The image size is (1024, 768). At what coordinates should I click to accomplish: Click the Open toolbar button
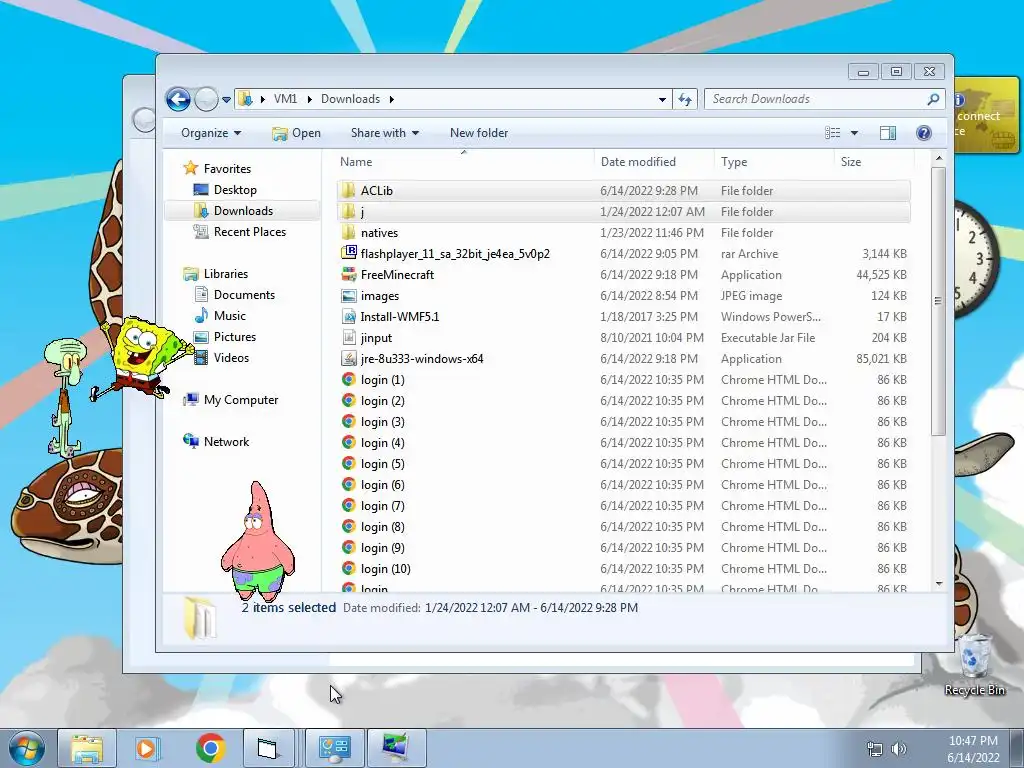pyautogui.click(x=296, y=133)
